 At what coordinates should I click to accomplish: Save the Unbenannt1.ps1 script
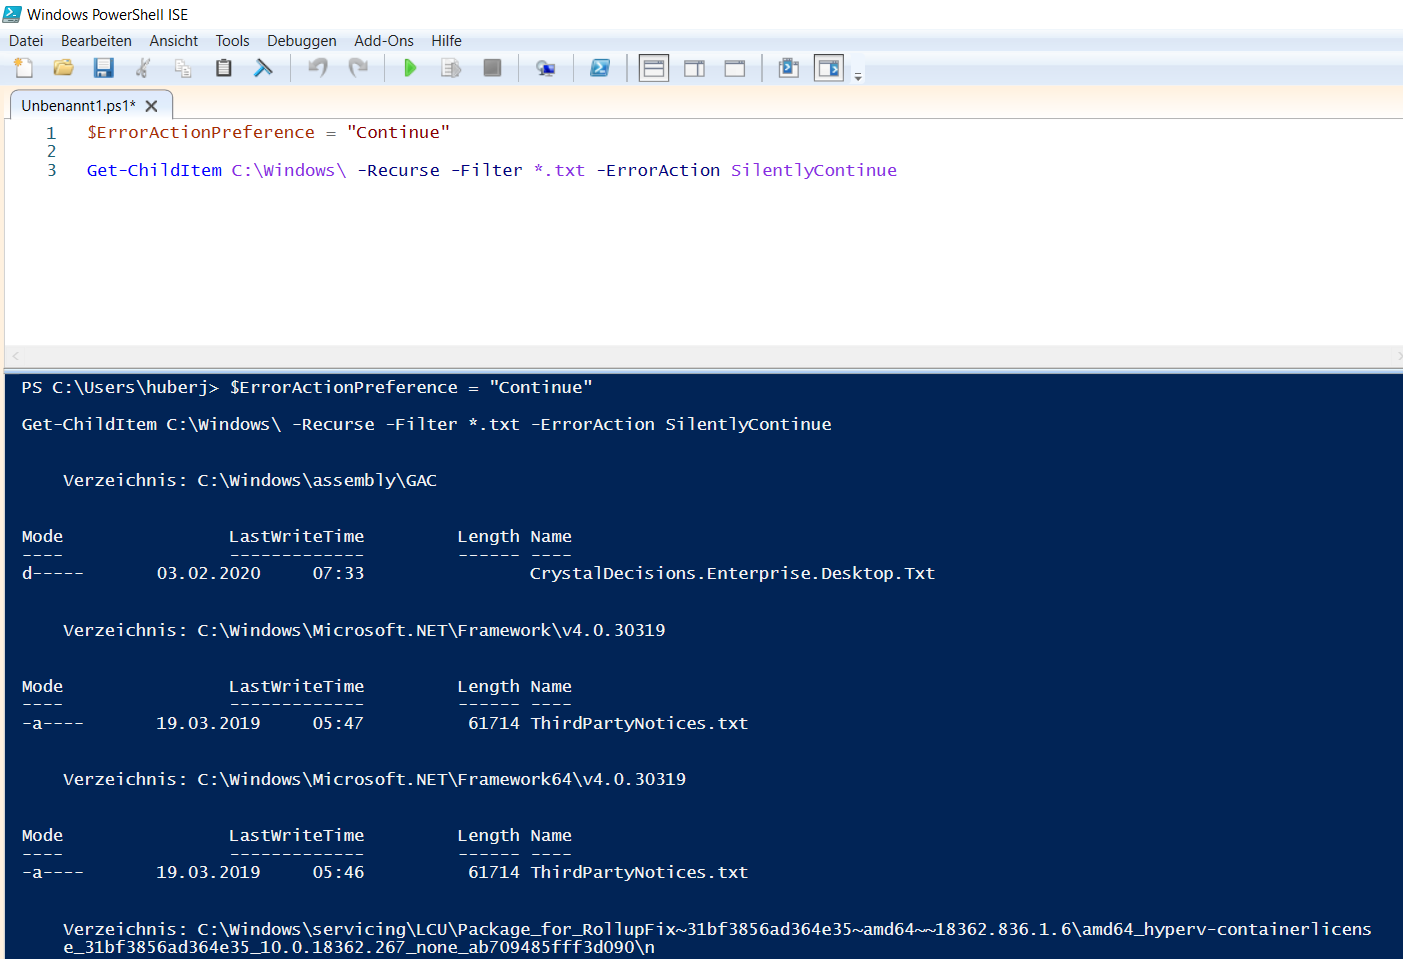coord(103,67)
